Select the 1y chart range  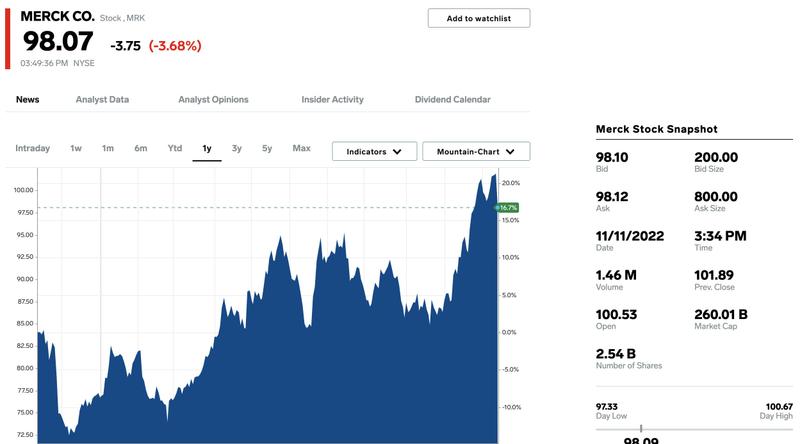[207, 149]
